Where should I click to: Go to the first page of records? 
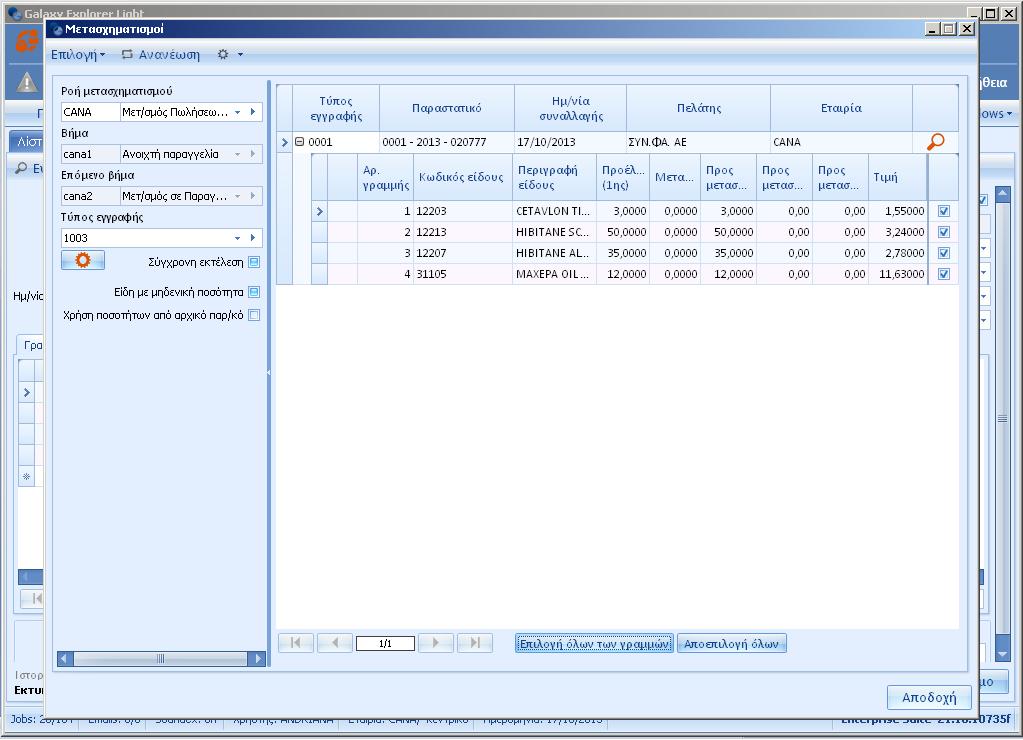tap(296, 643)
